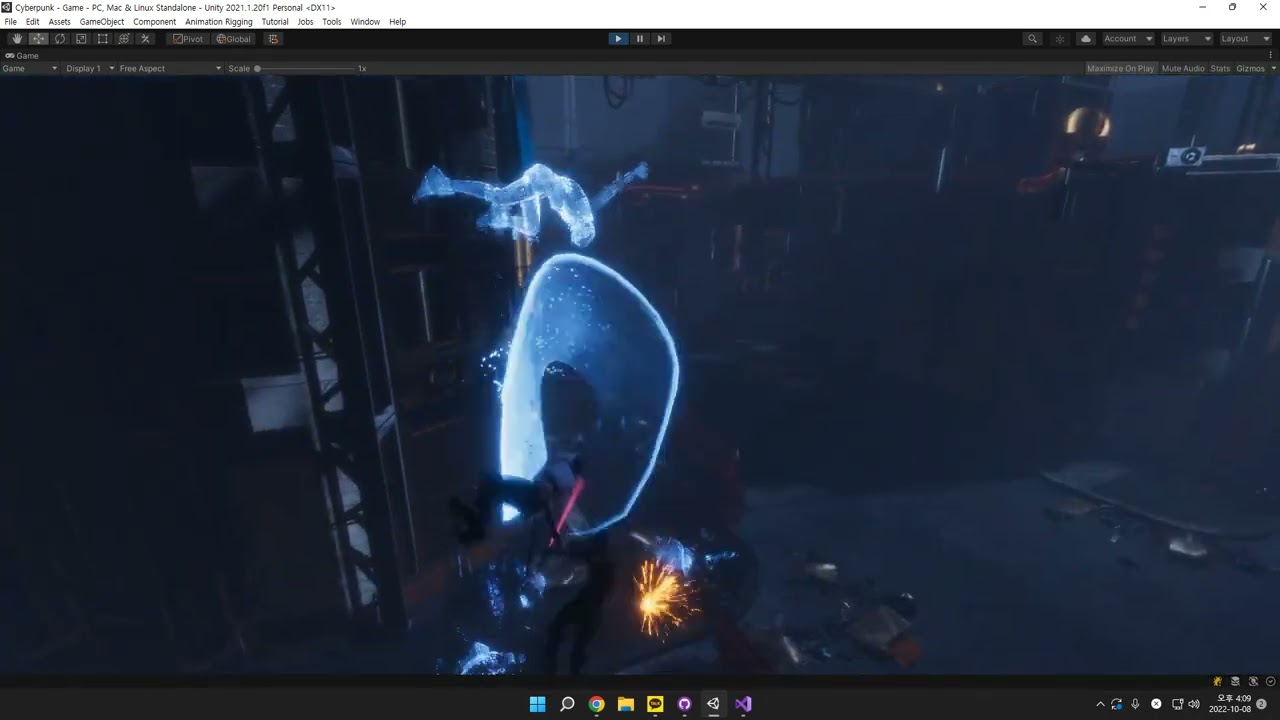Toggle Maximize On Play
Image resolution: width=1280 pixels, height=720 pixels.
pyautogui.click(x=1120, y=68)
